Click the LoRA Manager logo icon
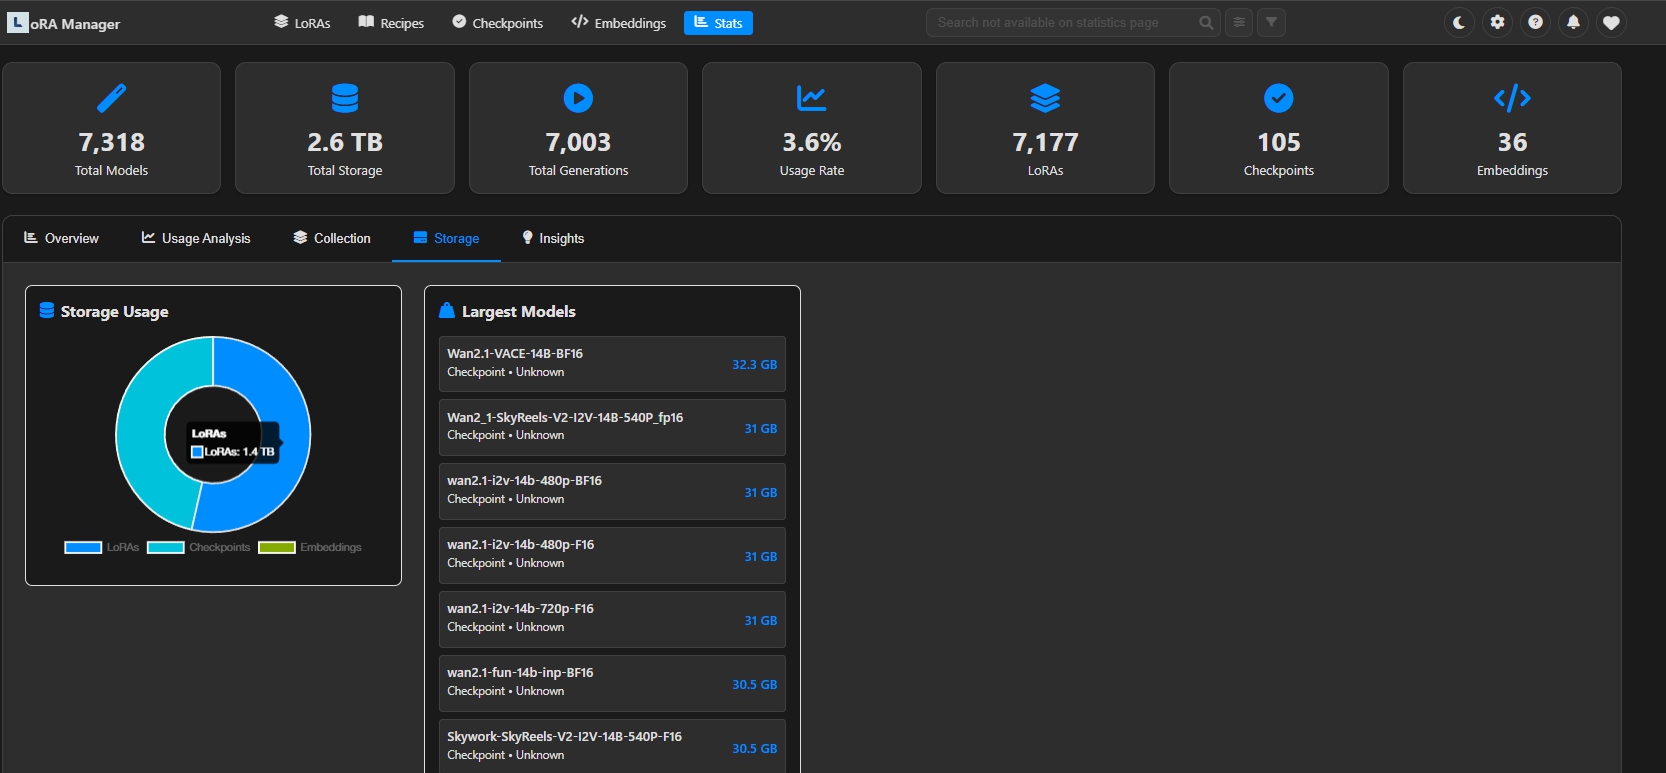This screenshot has height=773, width=1666. tap(18, 22)
